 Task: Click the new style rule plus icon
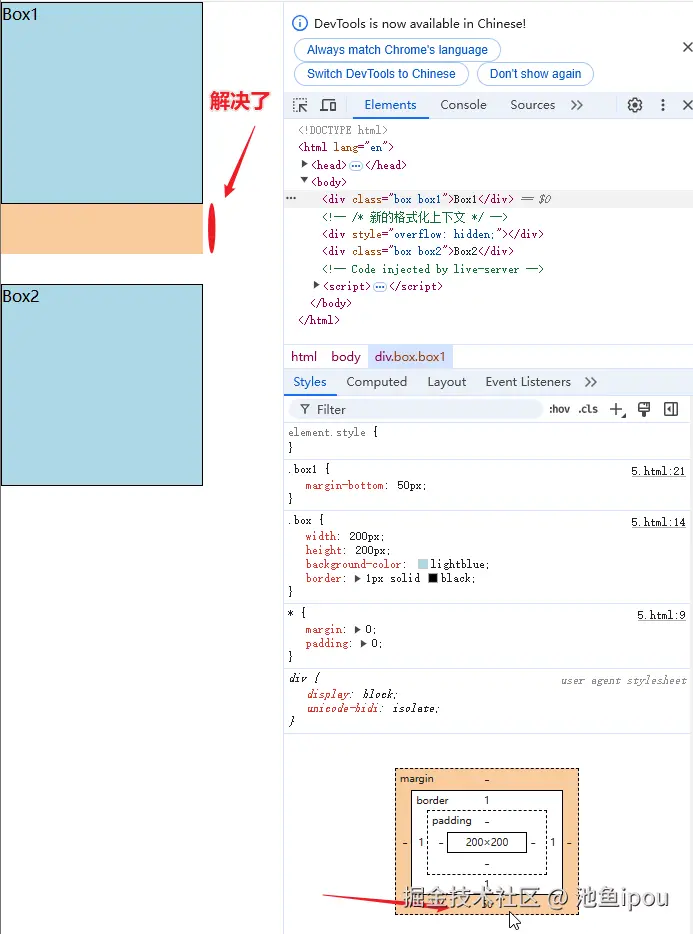pyautogui.click(x=617, y=410)
